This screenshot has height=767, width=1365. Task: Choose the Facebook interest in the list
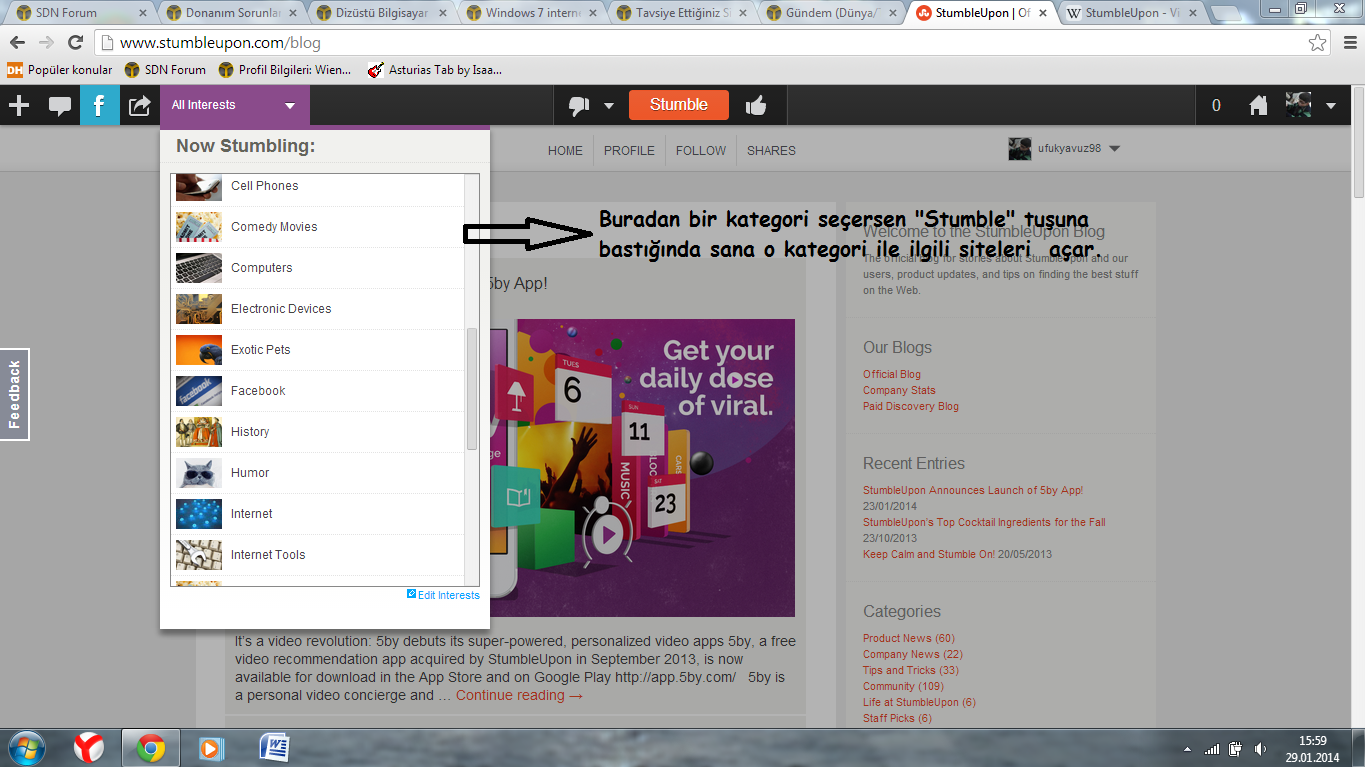[x=319, y=391]
